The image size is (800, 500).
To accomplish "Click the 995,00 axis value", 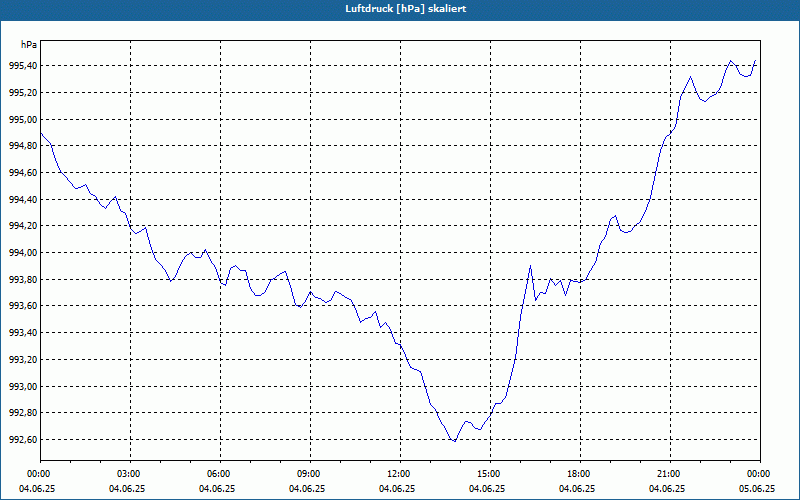I will click(23, 119).
